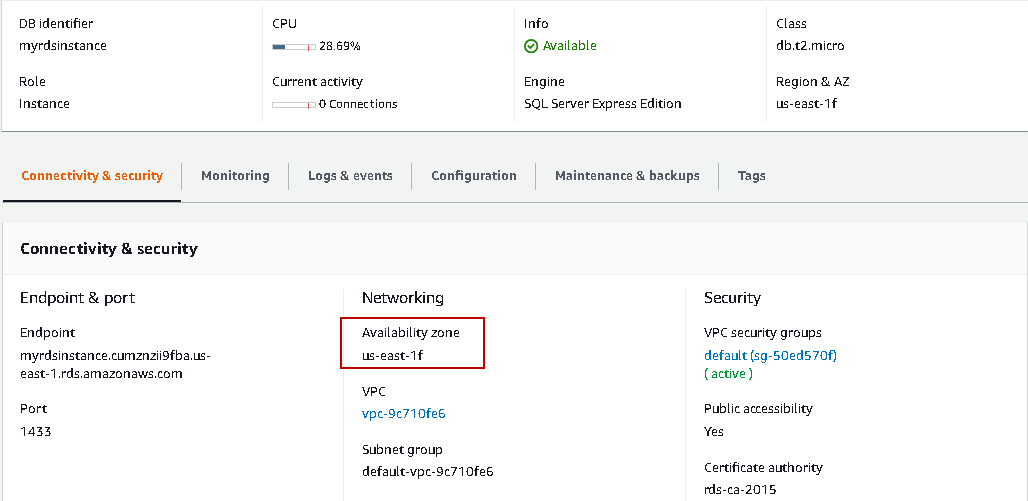The width and height of the screenshot is (1028, 501).
Task: Click the CPU usage bar
Action: point(294,46)
